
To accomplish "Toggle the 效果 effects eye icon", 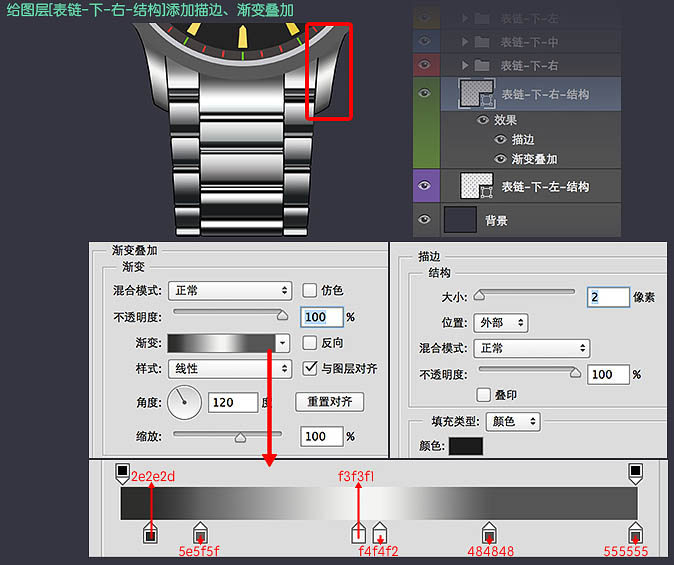I will point(483,120).
